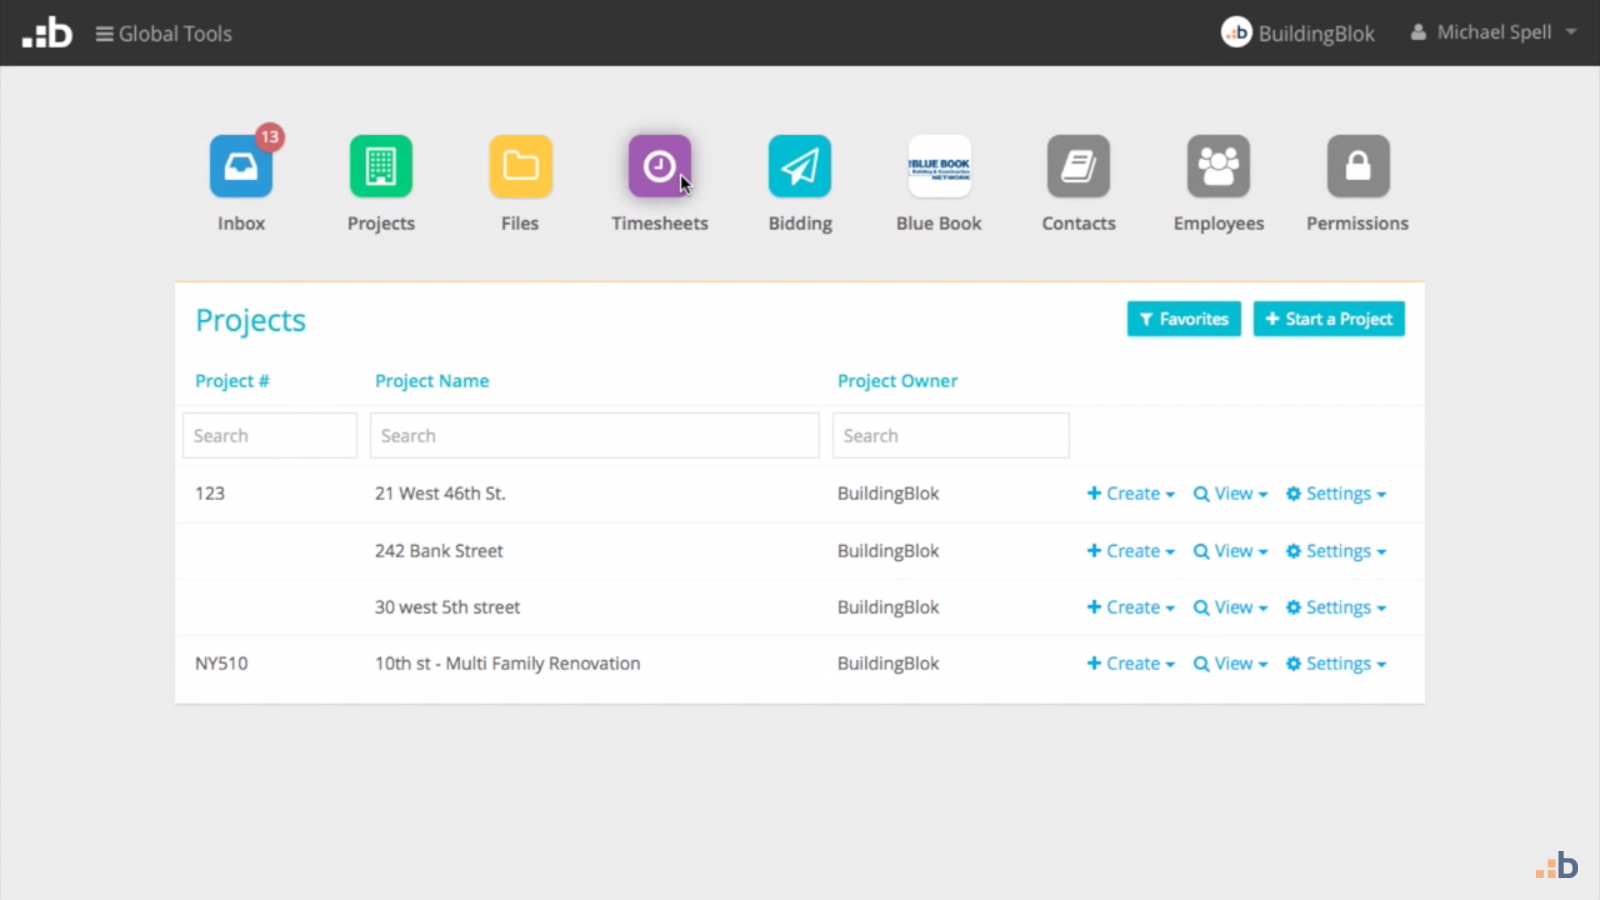Open the Contacts book
Image resolution: width=1600 pixels, height=900 pixels.
pos(1078,166)
